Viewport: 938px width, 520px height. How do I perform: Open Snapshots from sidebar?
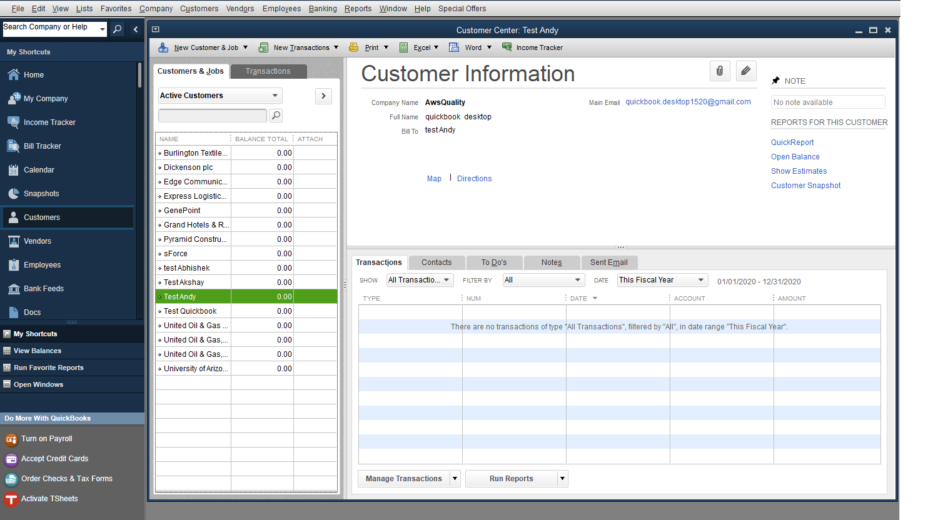pyautogui.click(x=41, y=194)
